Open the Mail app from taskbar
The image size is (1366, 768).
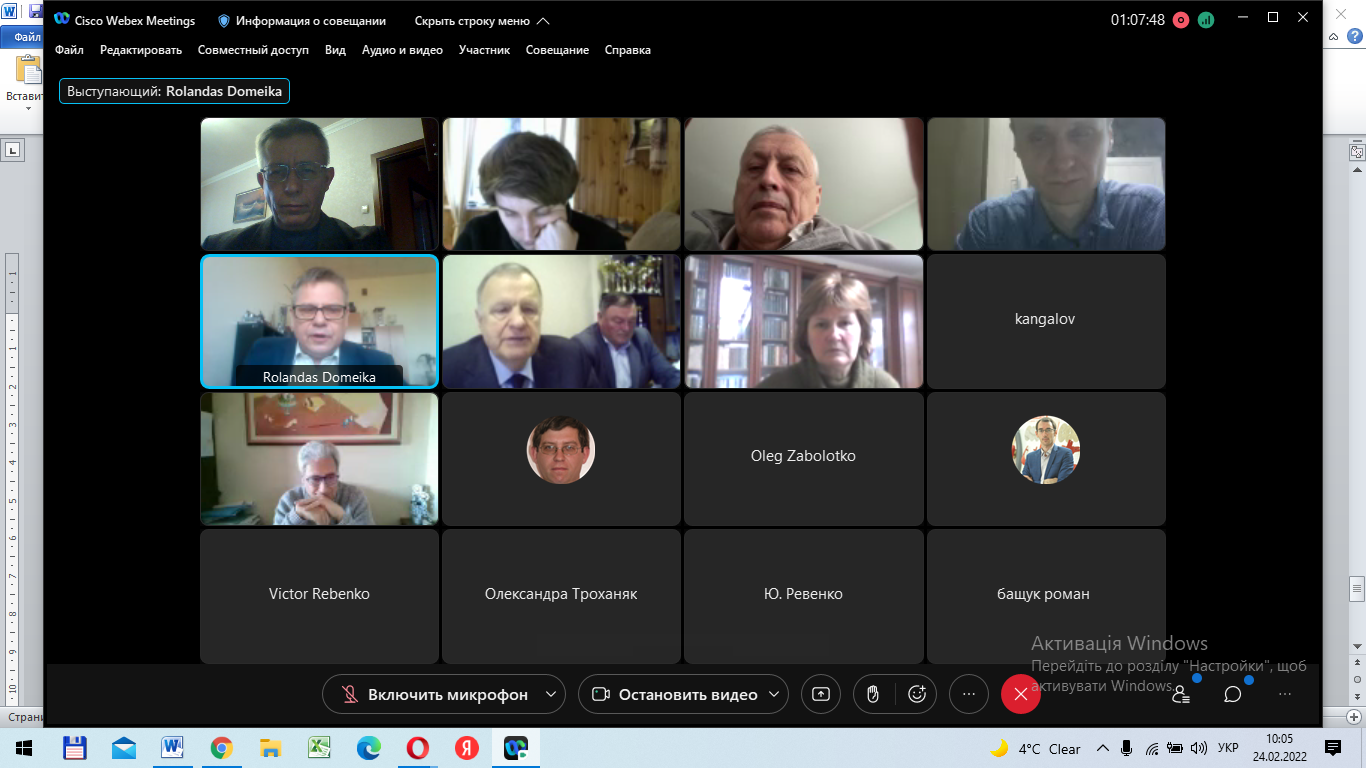click(x=124, y=748)
